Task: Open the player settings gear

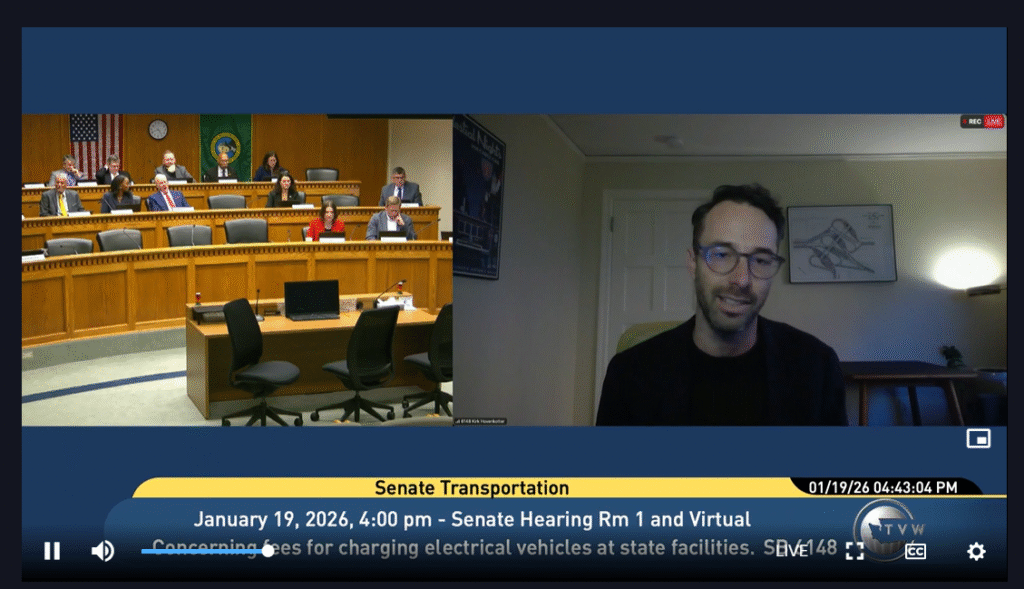Action: pos(976,551)
